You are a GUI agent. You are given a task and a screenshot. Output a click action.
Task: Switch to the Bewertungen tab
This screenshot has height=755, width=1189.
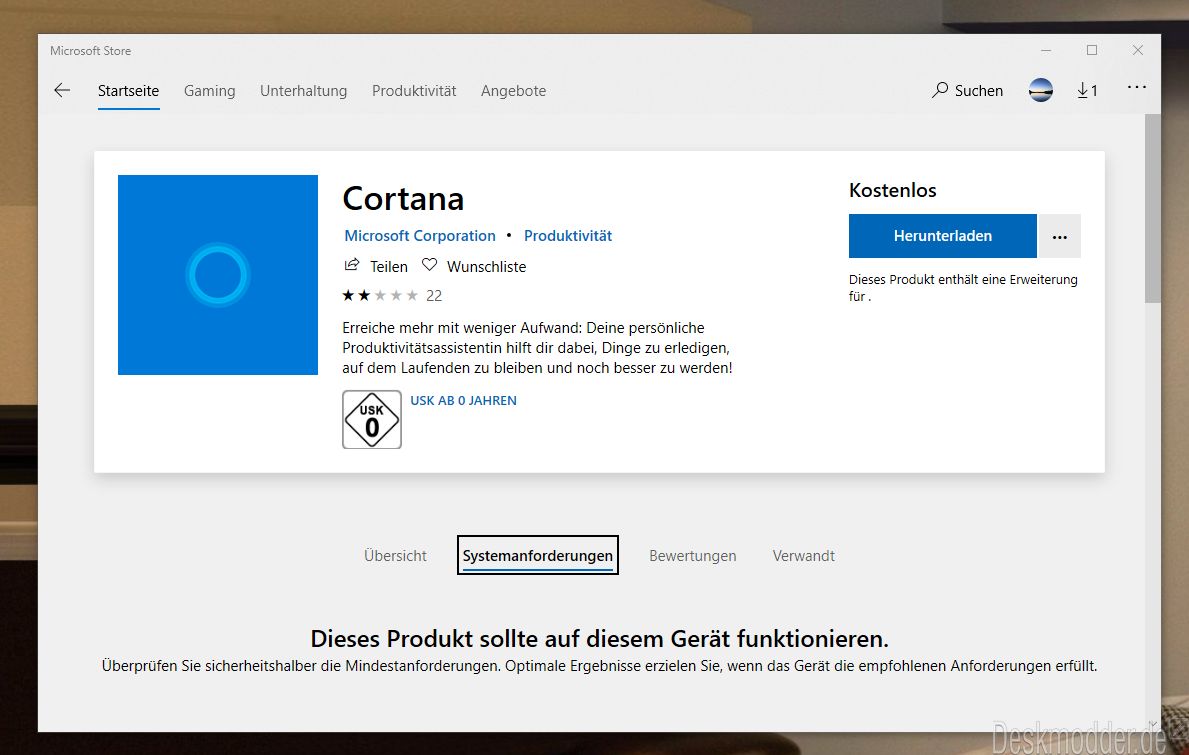tap(692, 556)
